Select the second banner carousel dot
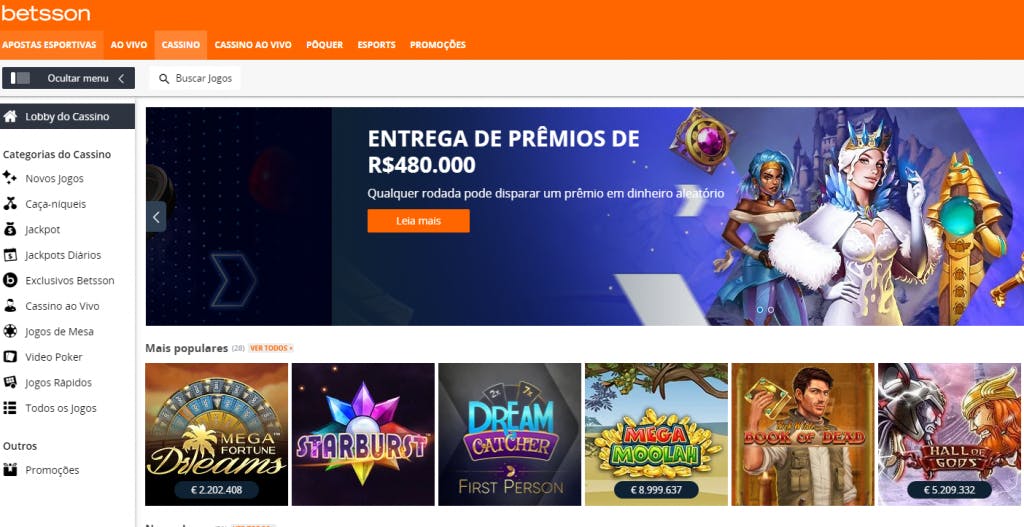1024x527 pixels. pyautogui.click(x=771, y=310)
